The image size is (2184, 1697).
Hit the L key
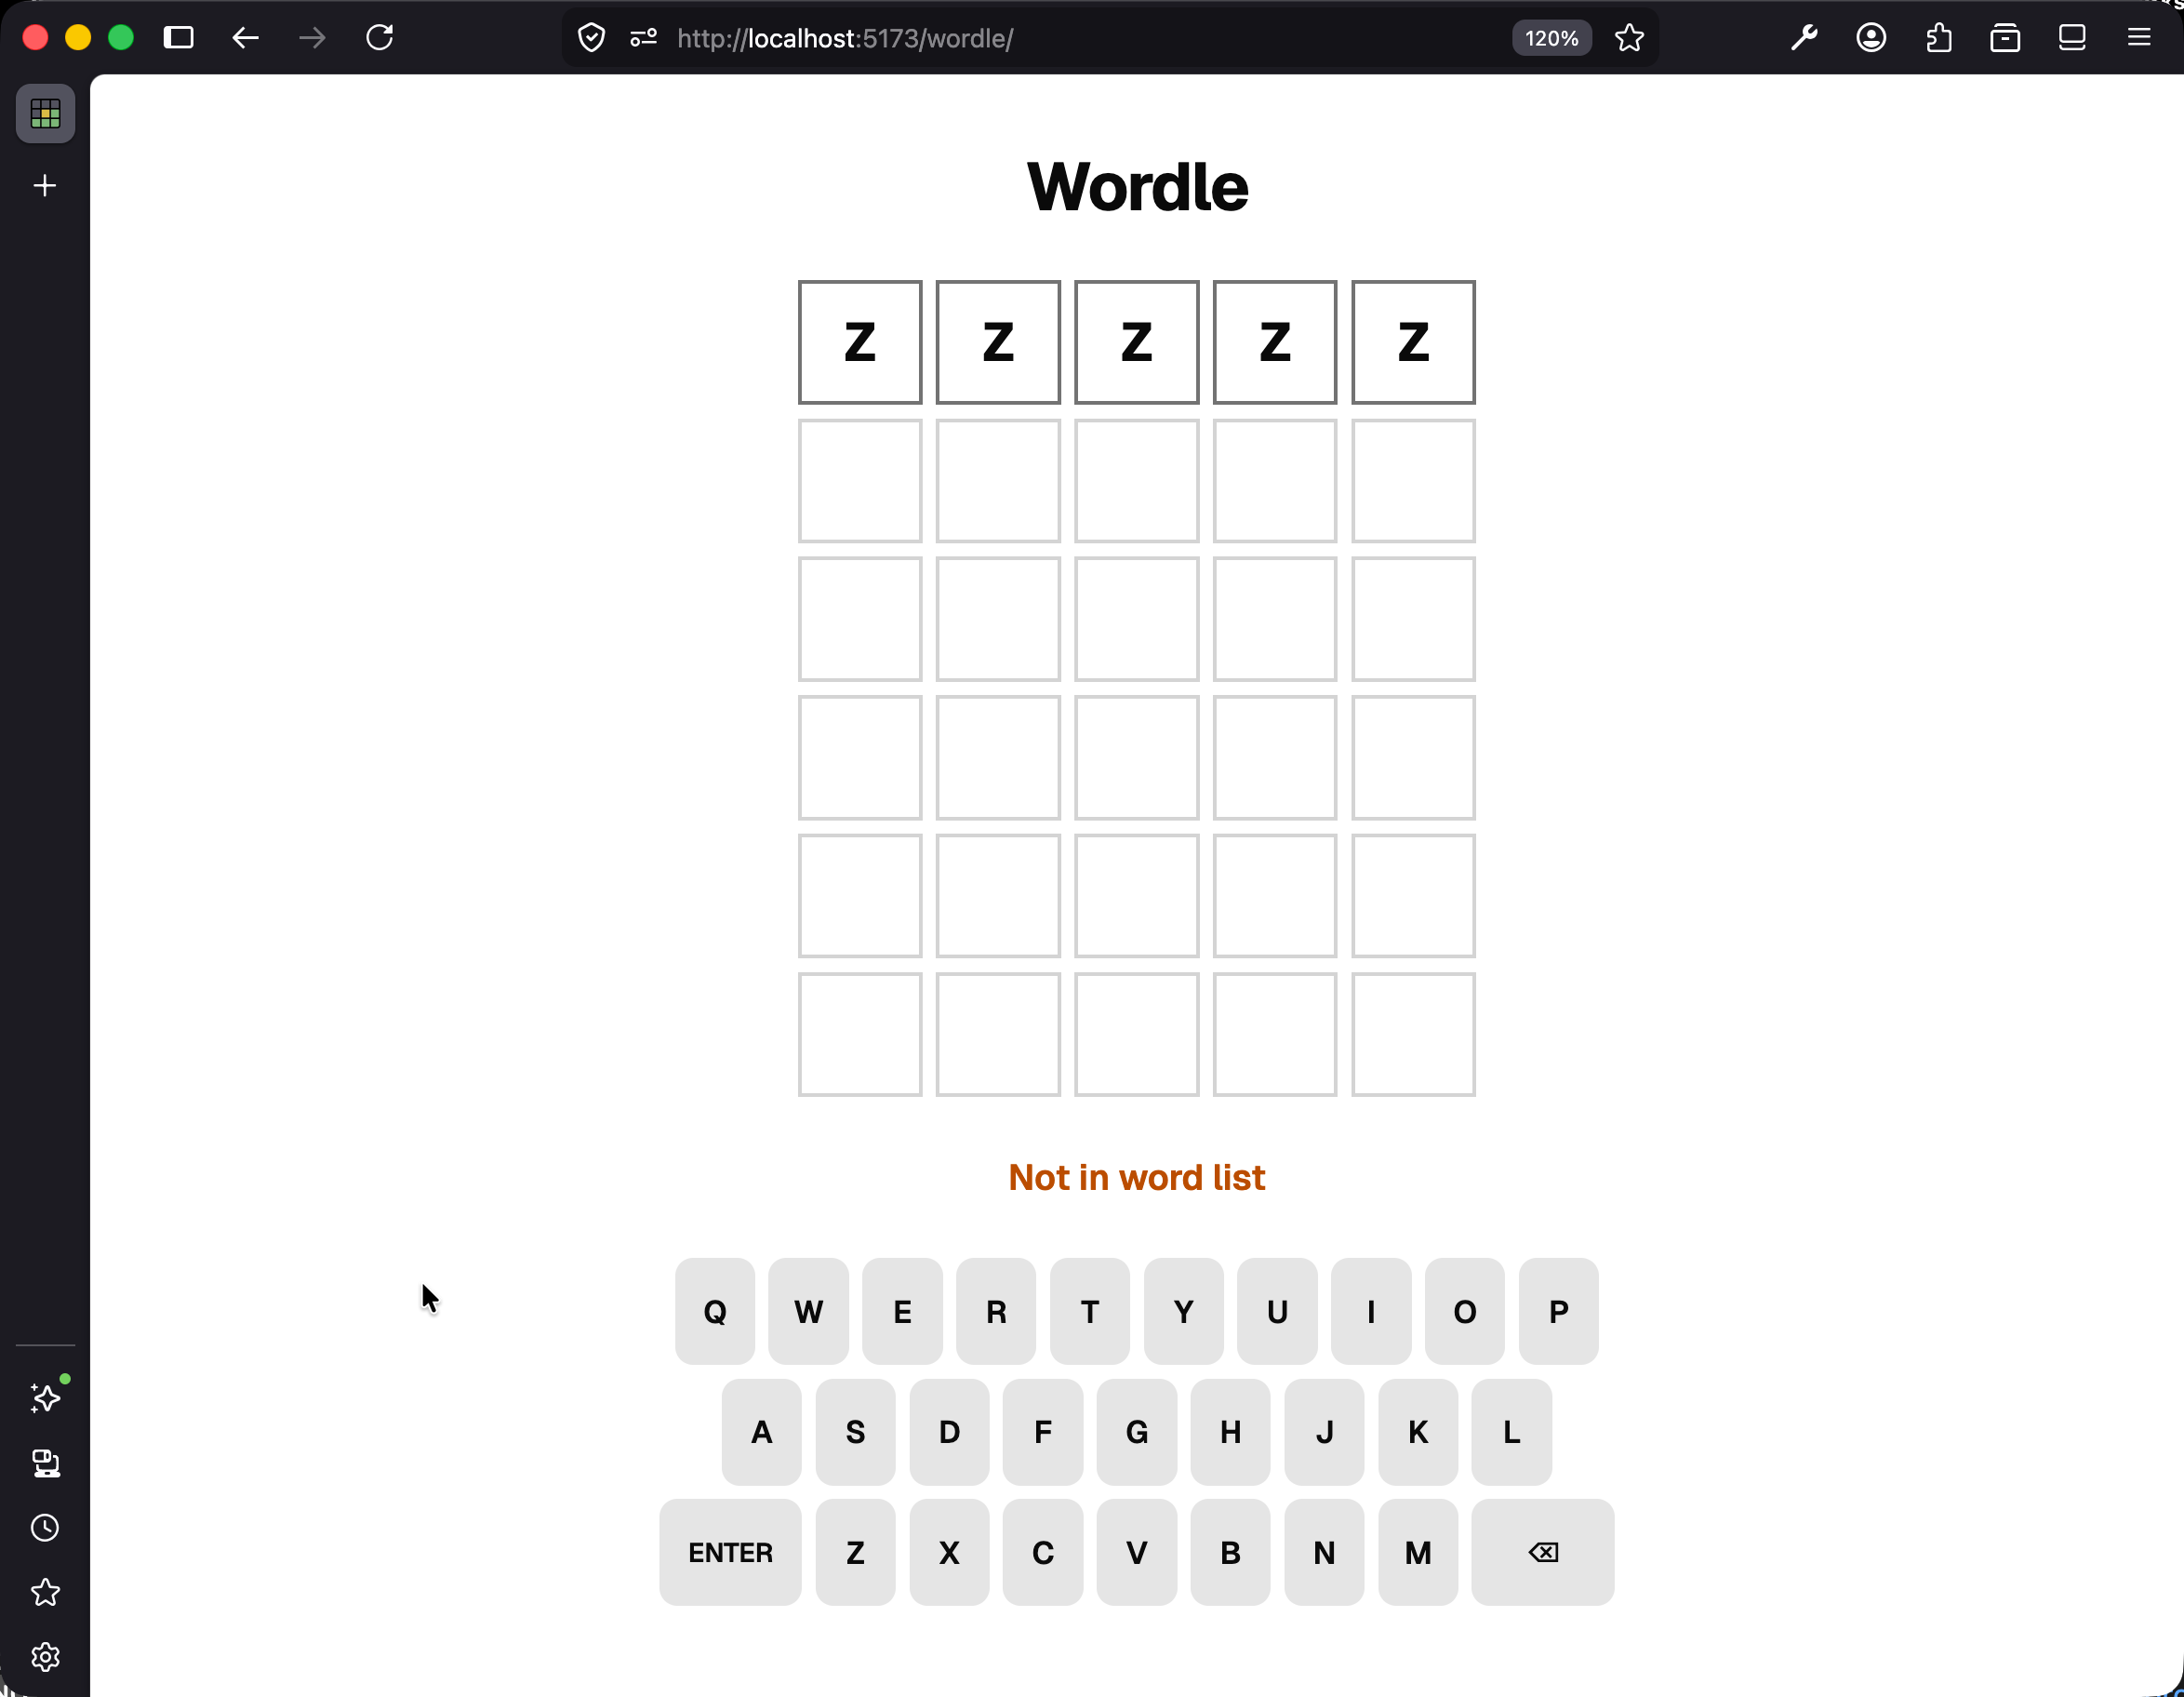(1512, 1432)
